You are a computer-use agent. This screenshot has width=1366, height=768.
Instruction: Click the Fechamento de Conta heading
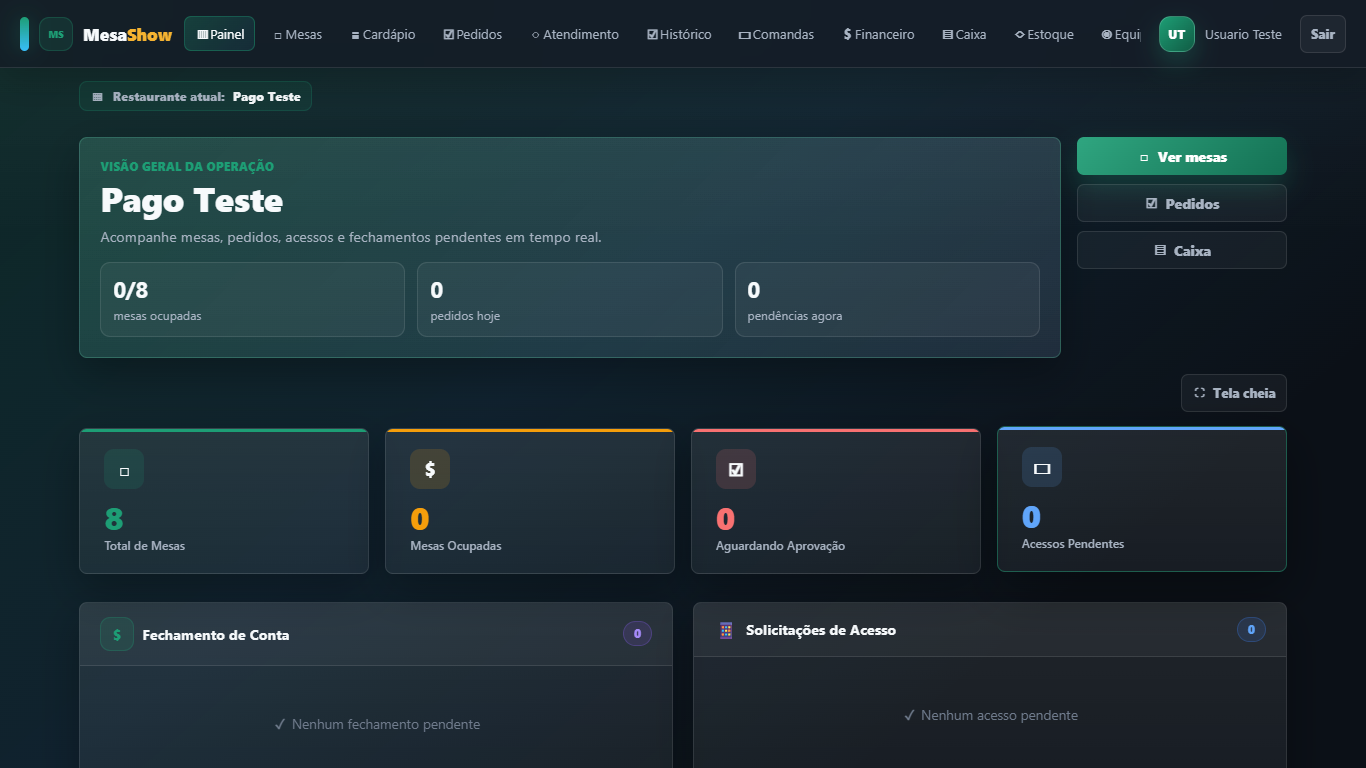click(x=216, y=635)
